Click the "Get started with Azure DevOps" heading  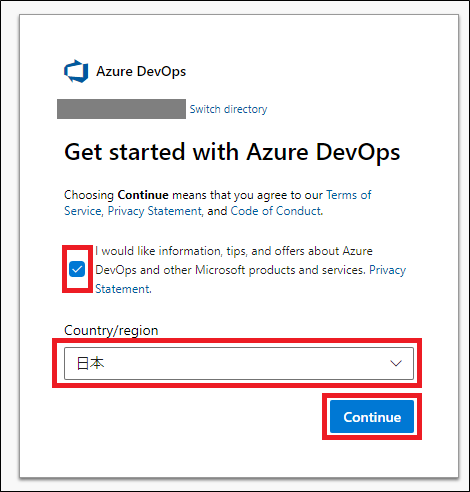point(232,152)
